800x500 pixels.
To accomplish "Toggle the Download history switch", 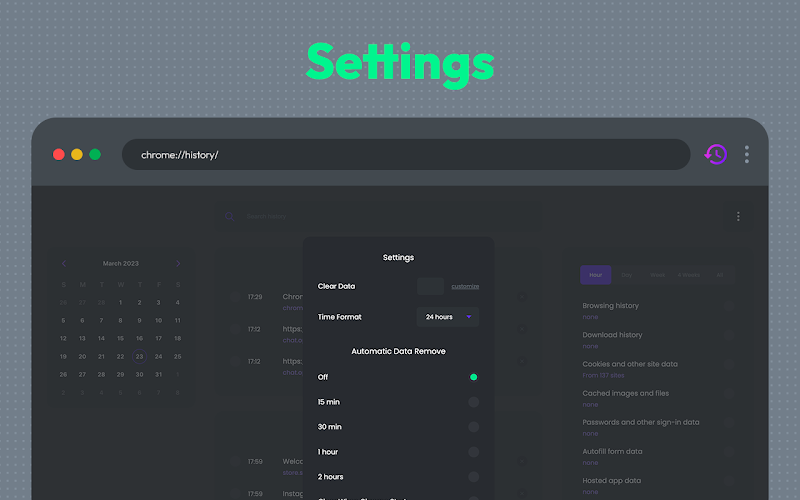I will 729,335.
